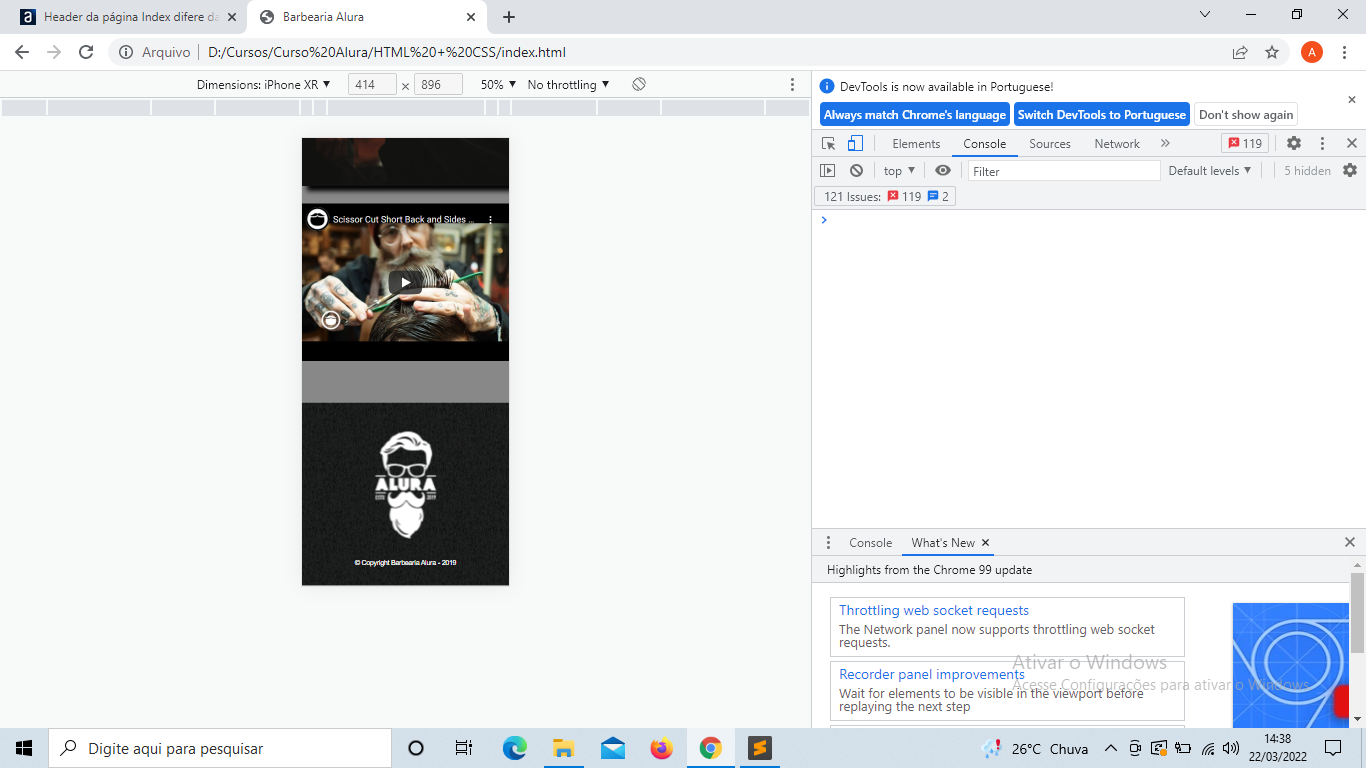Open the Windows Start menu

(24, 748)
